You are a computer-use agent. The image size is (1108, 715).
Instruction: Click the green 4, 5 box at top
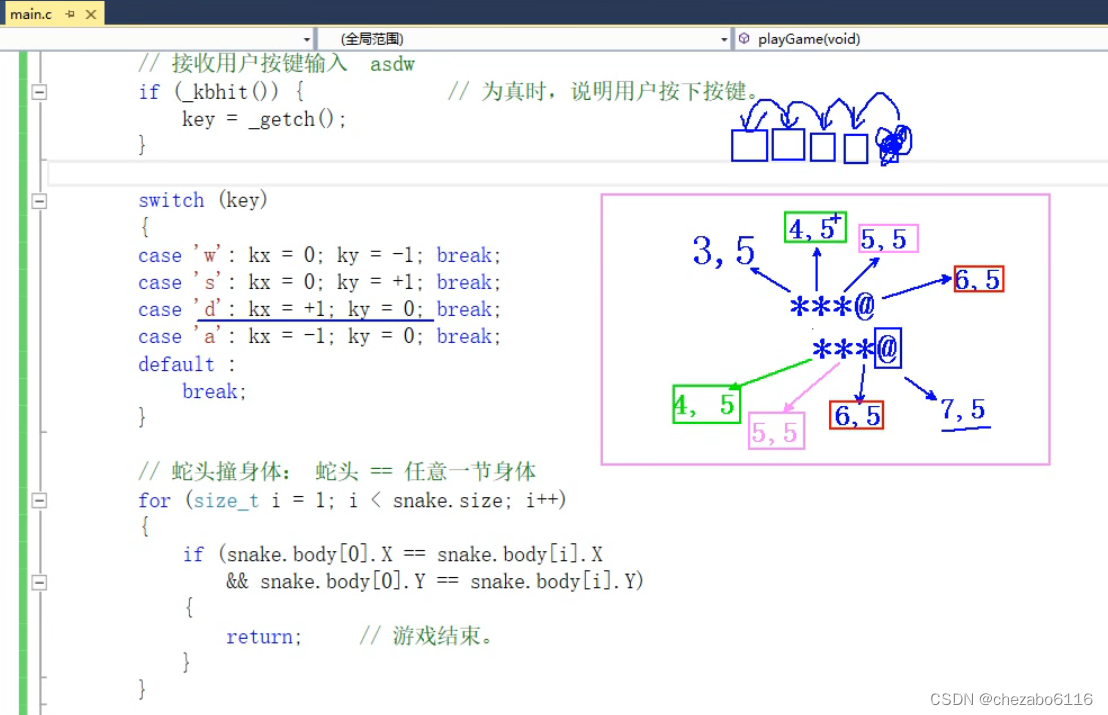[x=815, y=228]
